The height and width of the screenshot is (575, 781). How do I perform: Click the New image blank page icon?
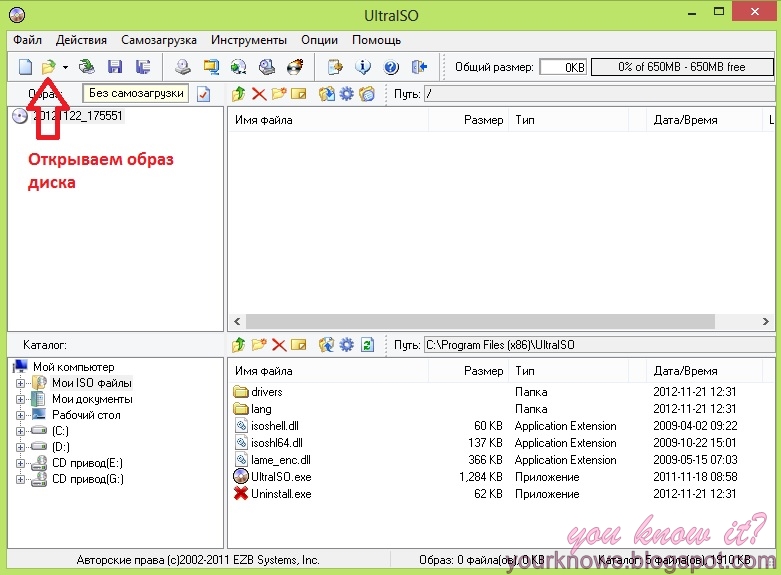(x=25, y=67)
